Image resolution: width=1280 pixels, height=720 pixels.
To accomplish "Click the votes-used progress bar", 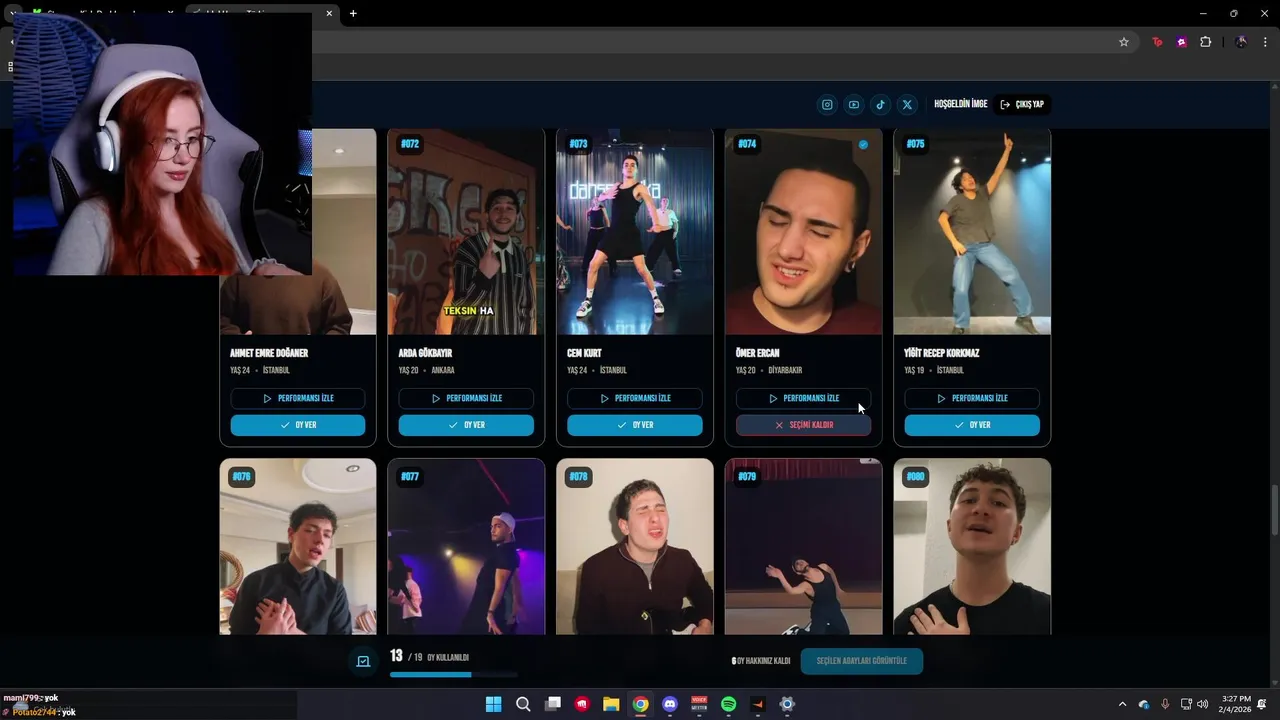I will click(x=454, y=675).
